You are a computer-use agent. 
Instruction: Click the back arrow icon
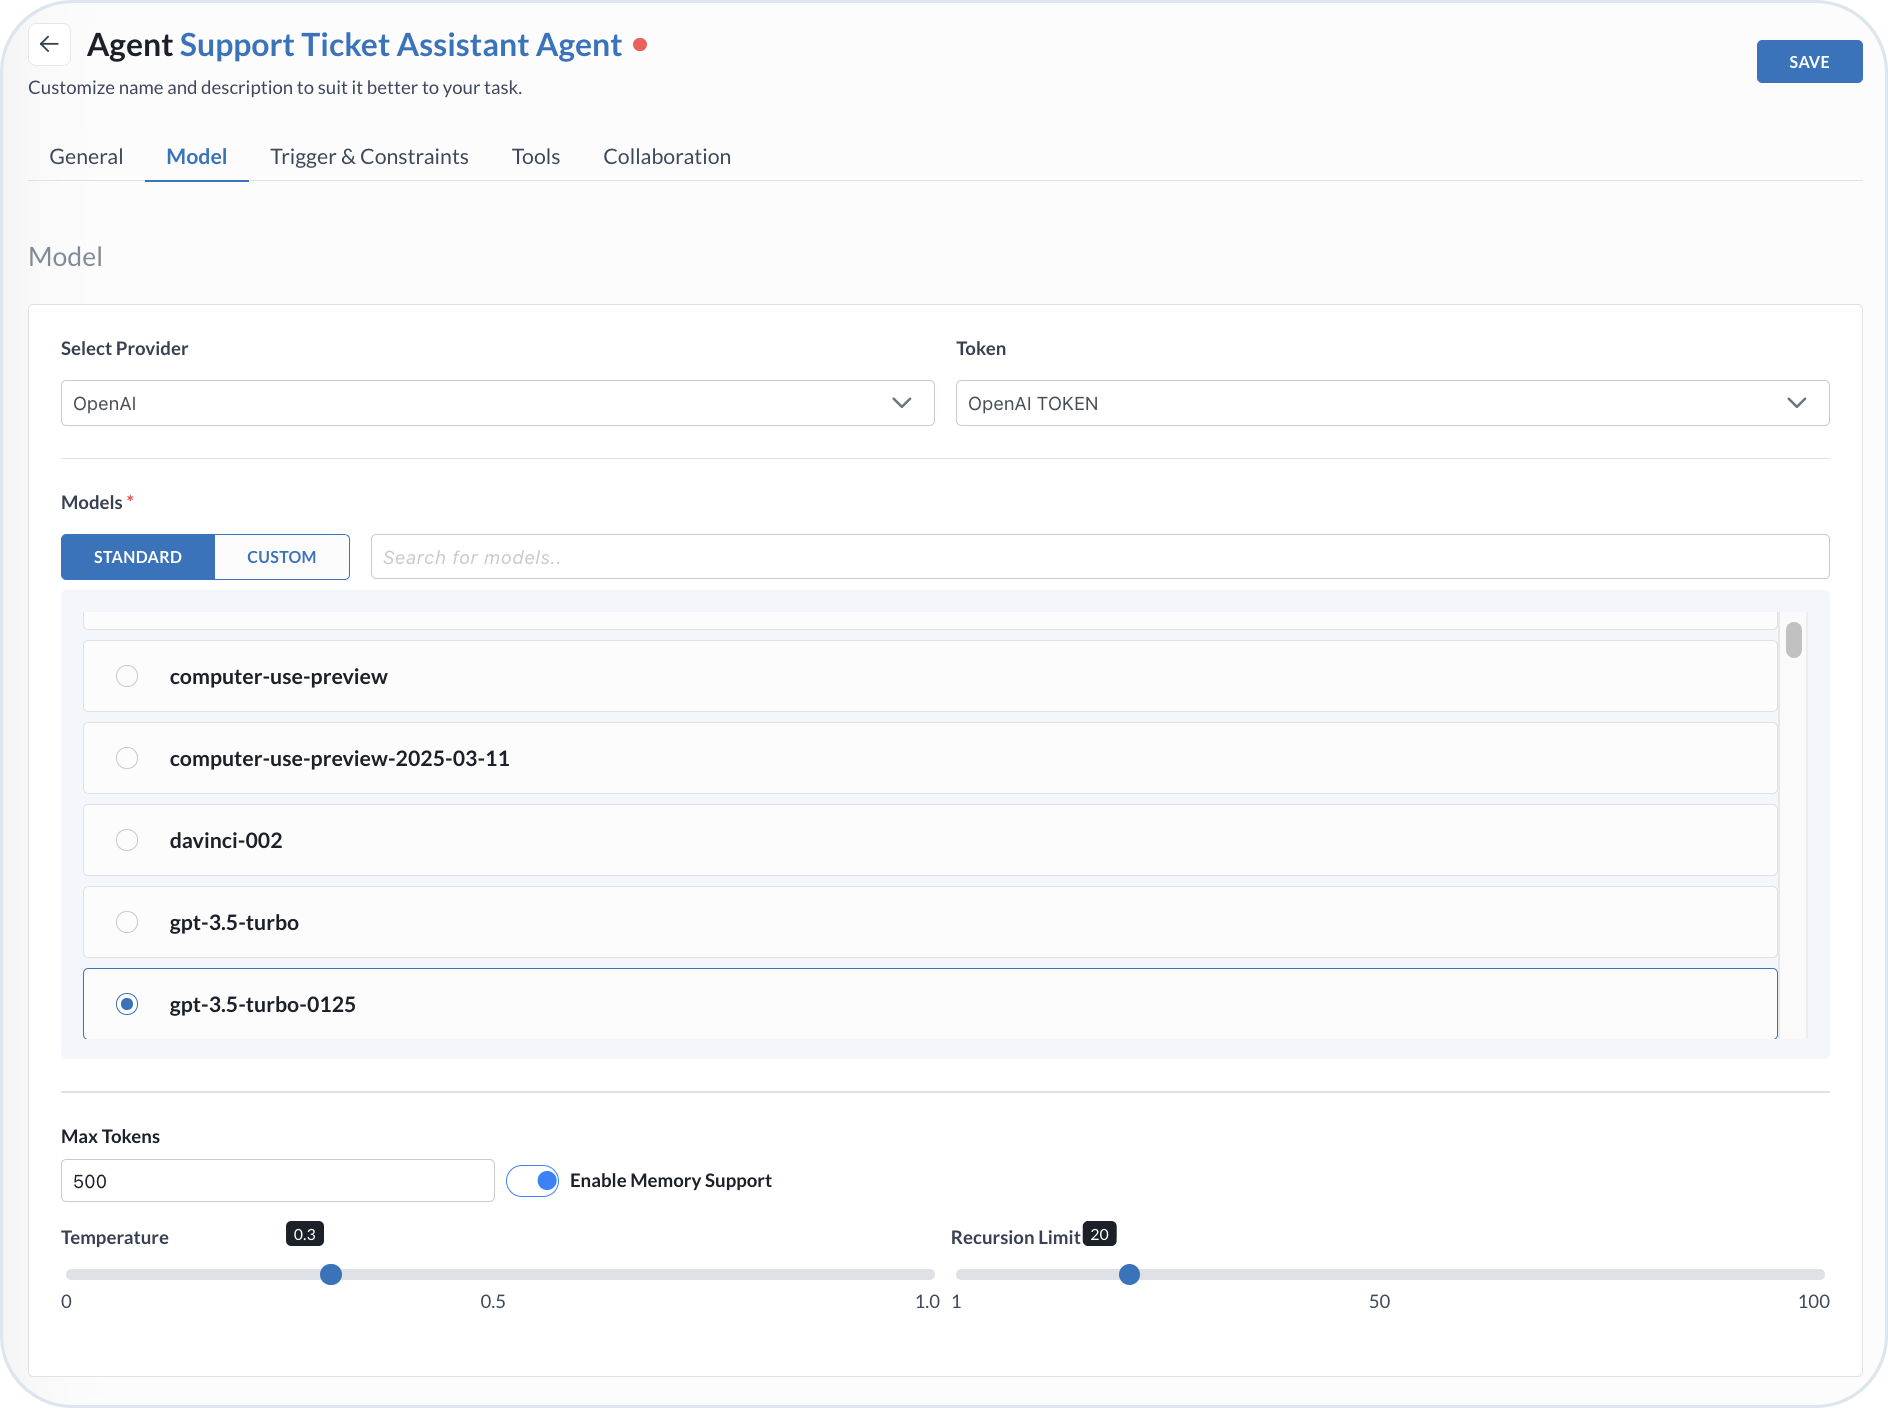[x=49, y=45]
